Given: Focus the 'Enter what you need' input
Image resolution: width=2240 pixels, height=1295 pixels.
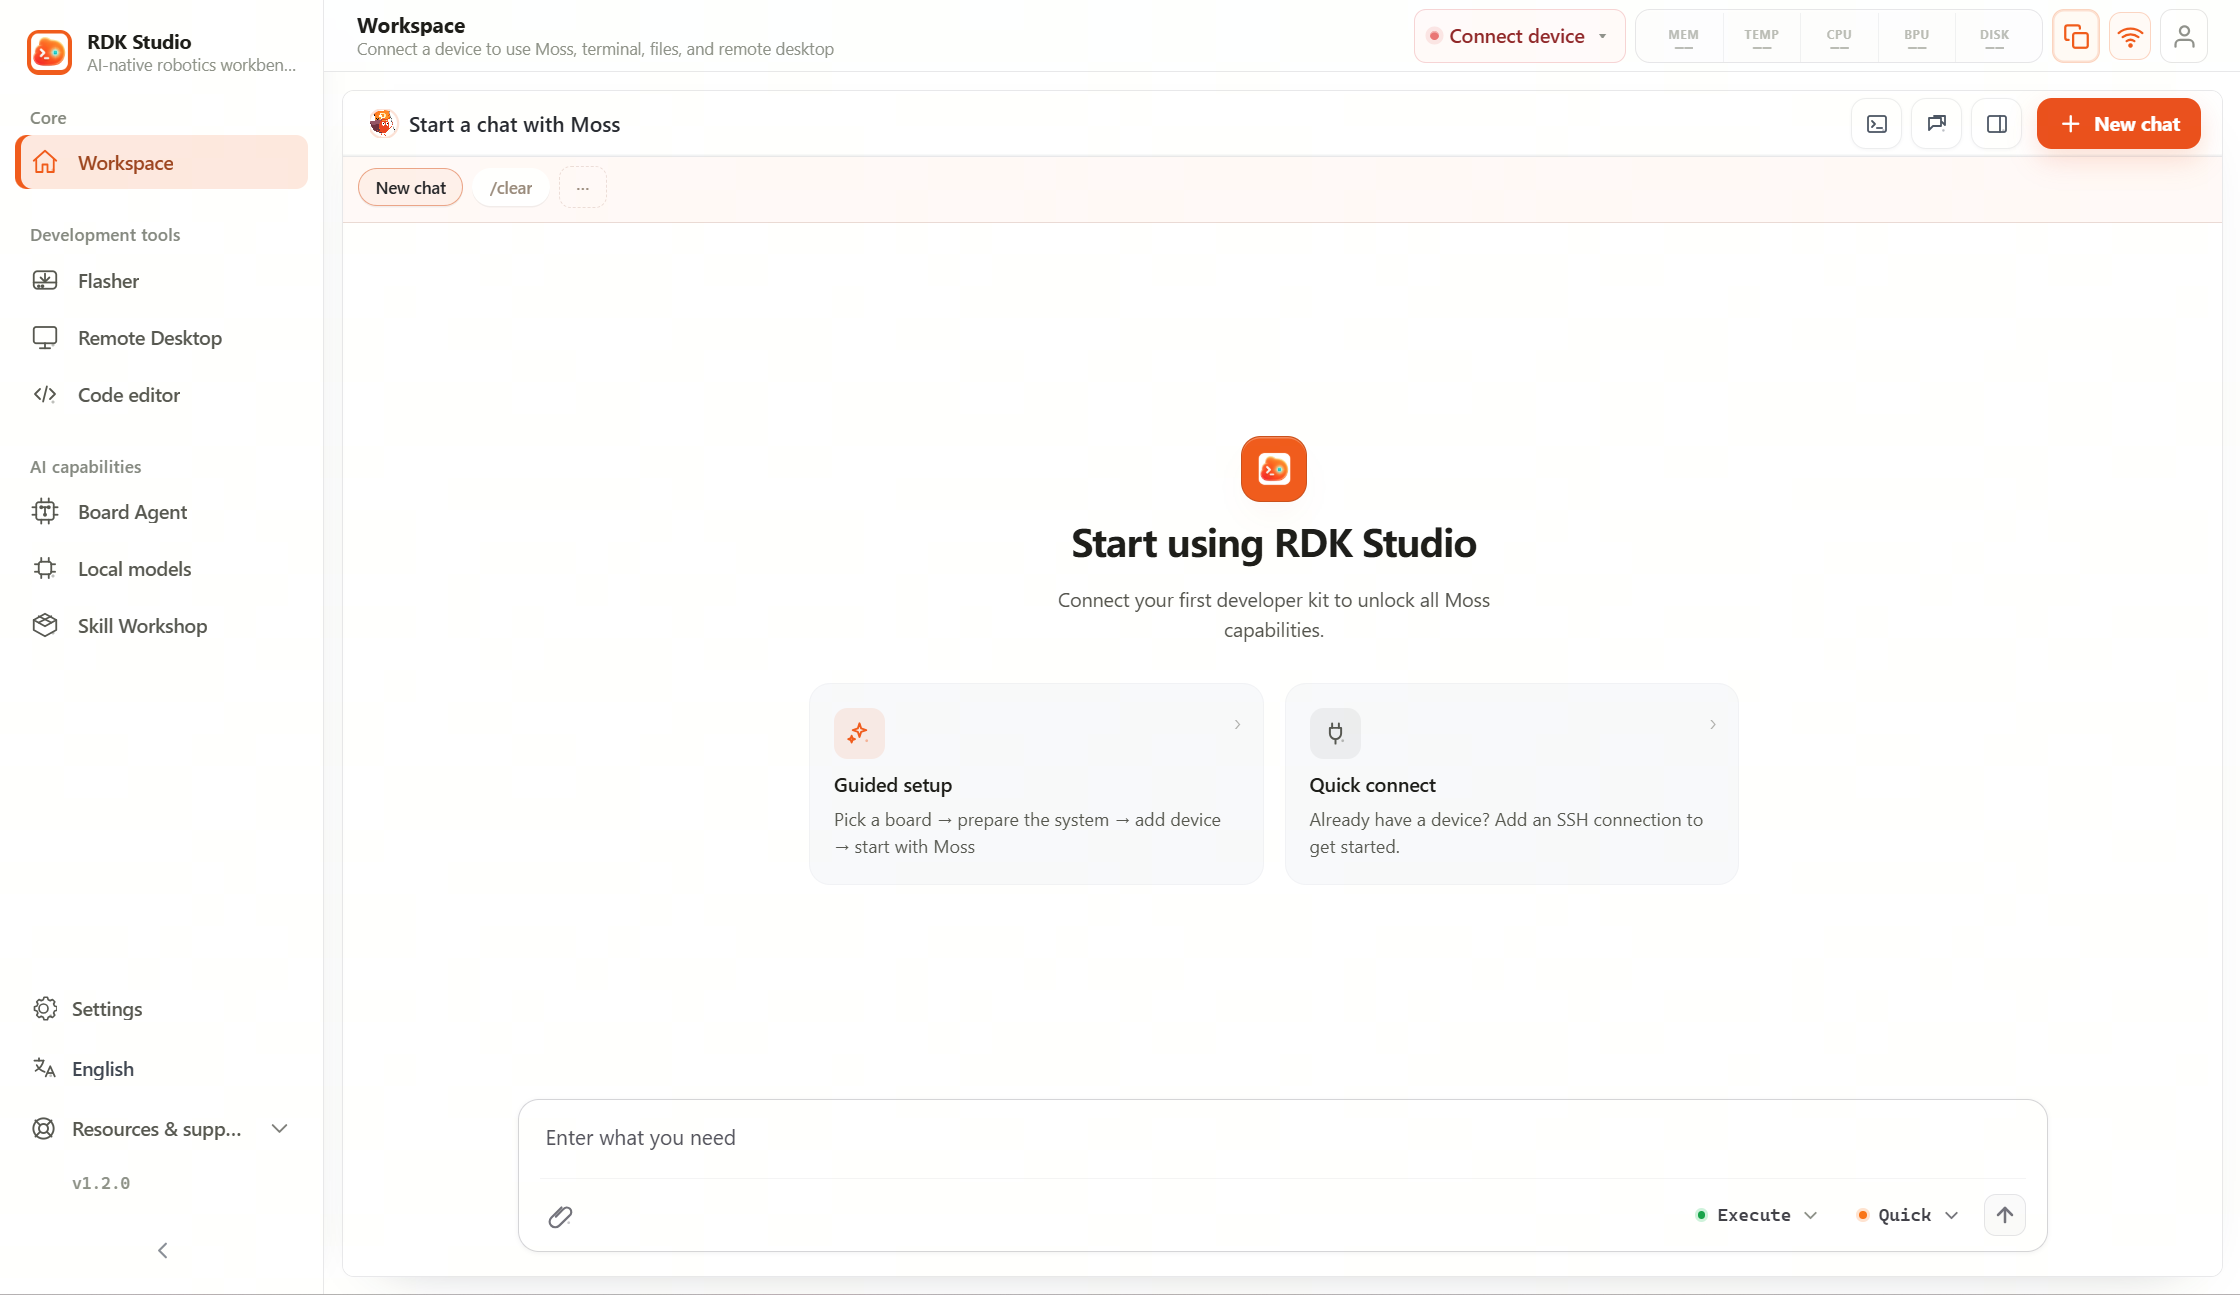Looking at the screenshot, I should (1283, 1138).
